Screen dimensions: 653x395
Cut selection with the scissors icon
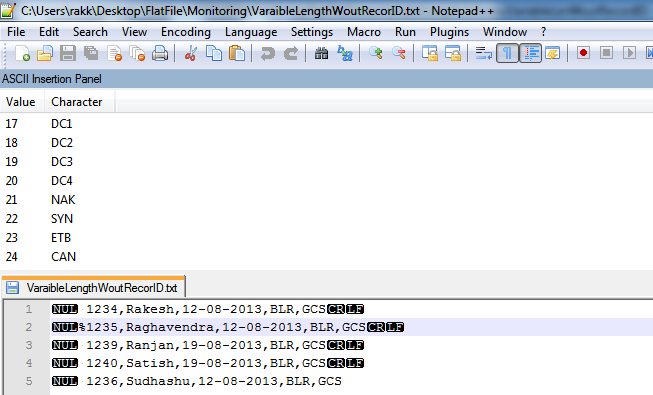tap(191, 53)
